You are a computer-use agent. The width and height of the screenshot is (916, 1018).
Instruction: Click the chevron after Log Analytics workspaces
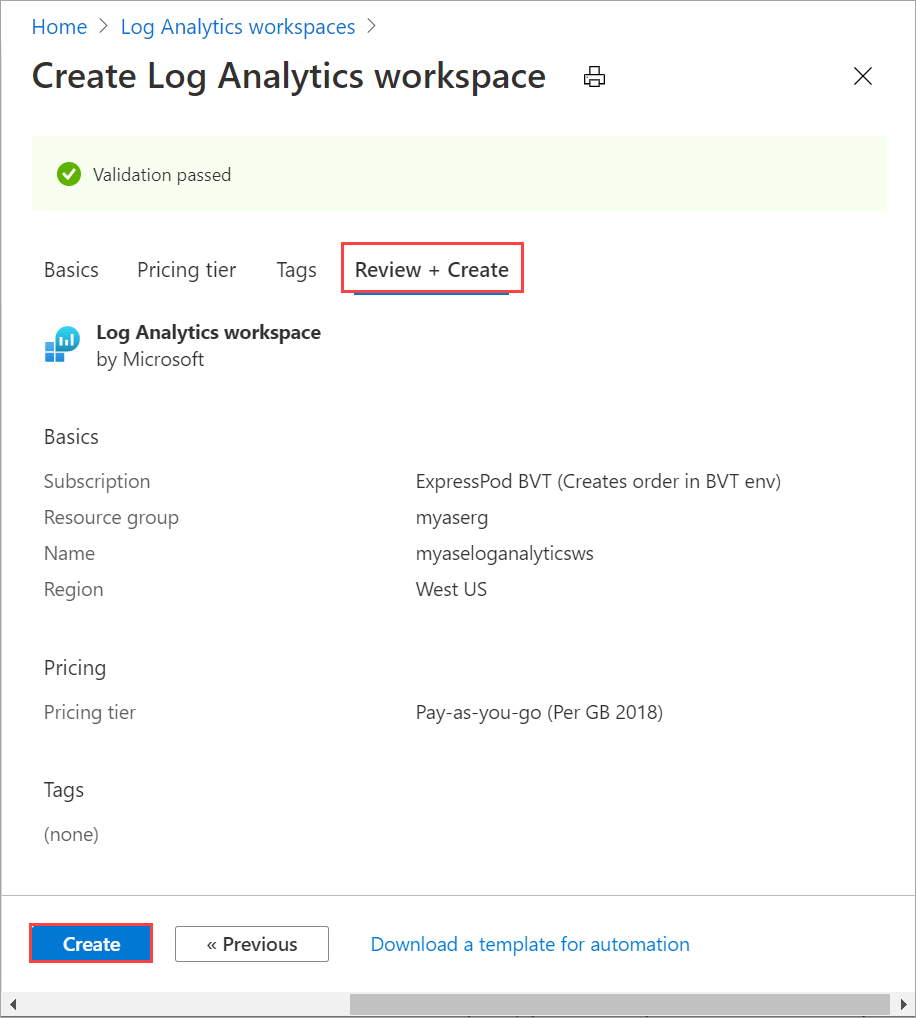(371, 26)
